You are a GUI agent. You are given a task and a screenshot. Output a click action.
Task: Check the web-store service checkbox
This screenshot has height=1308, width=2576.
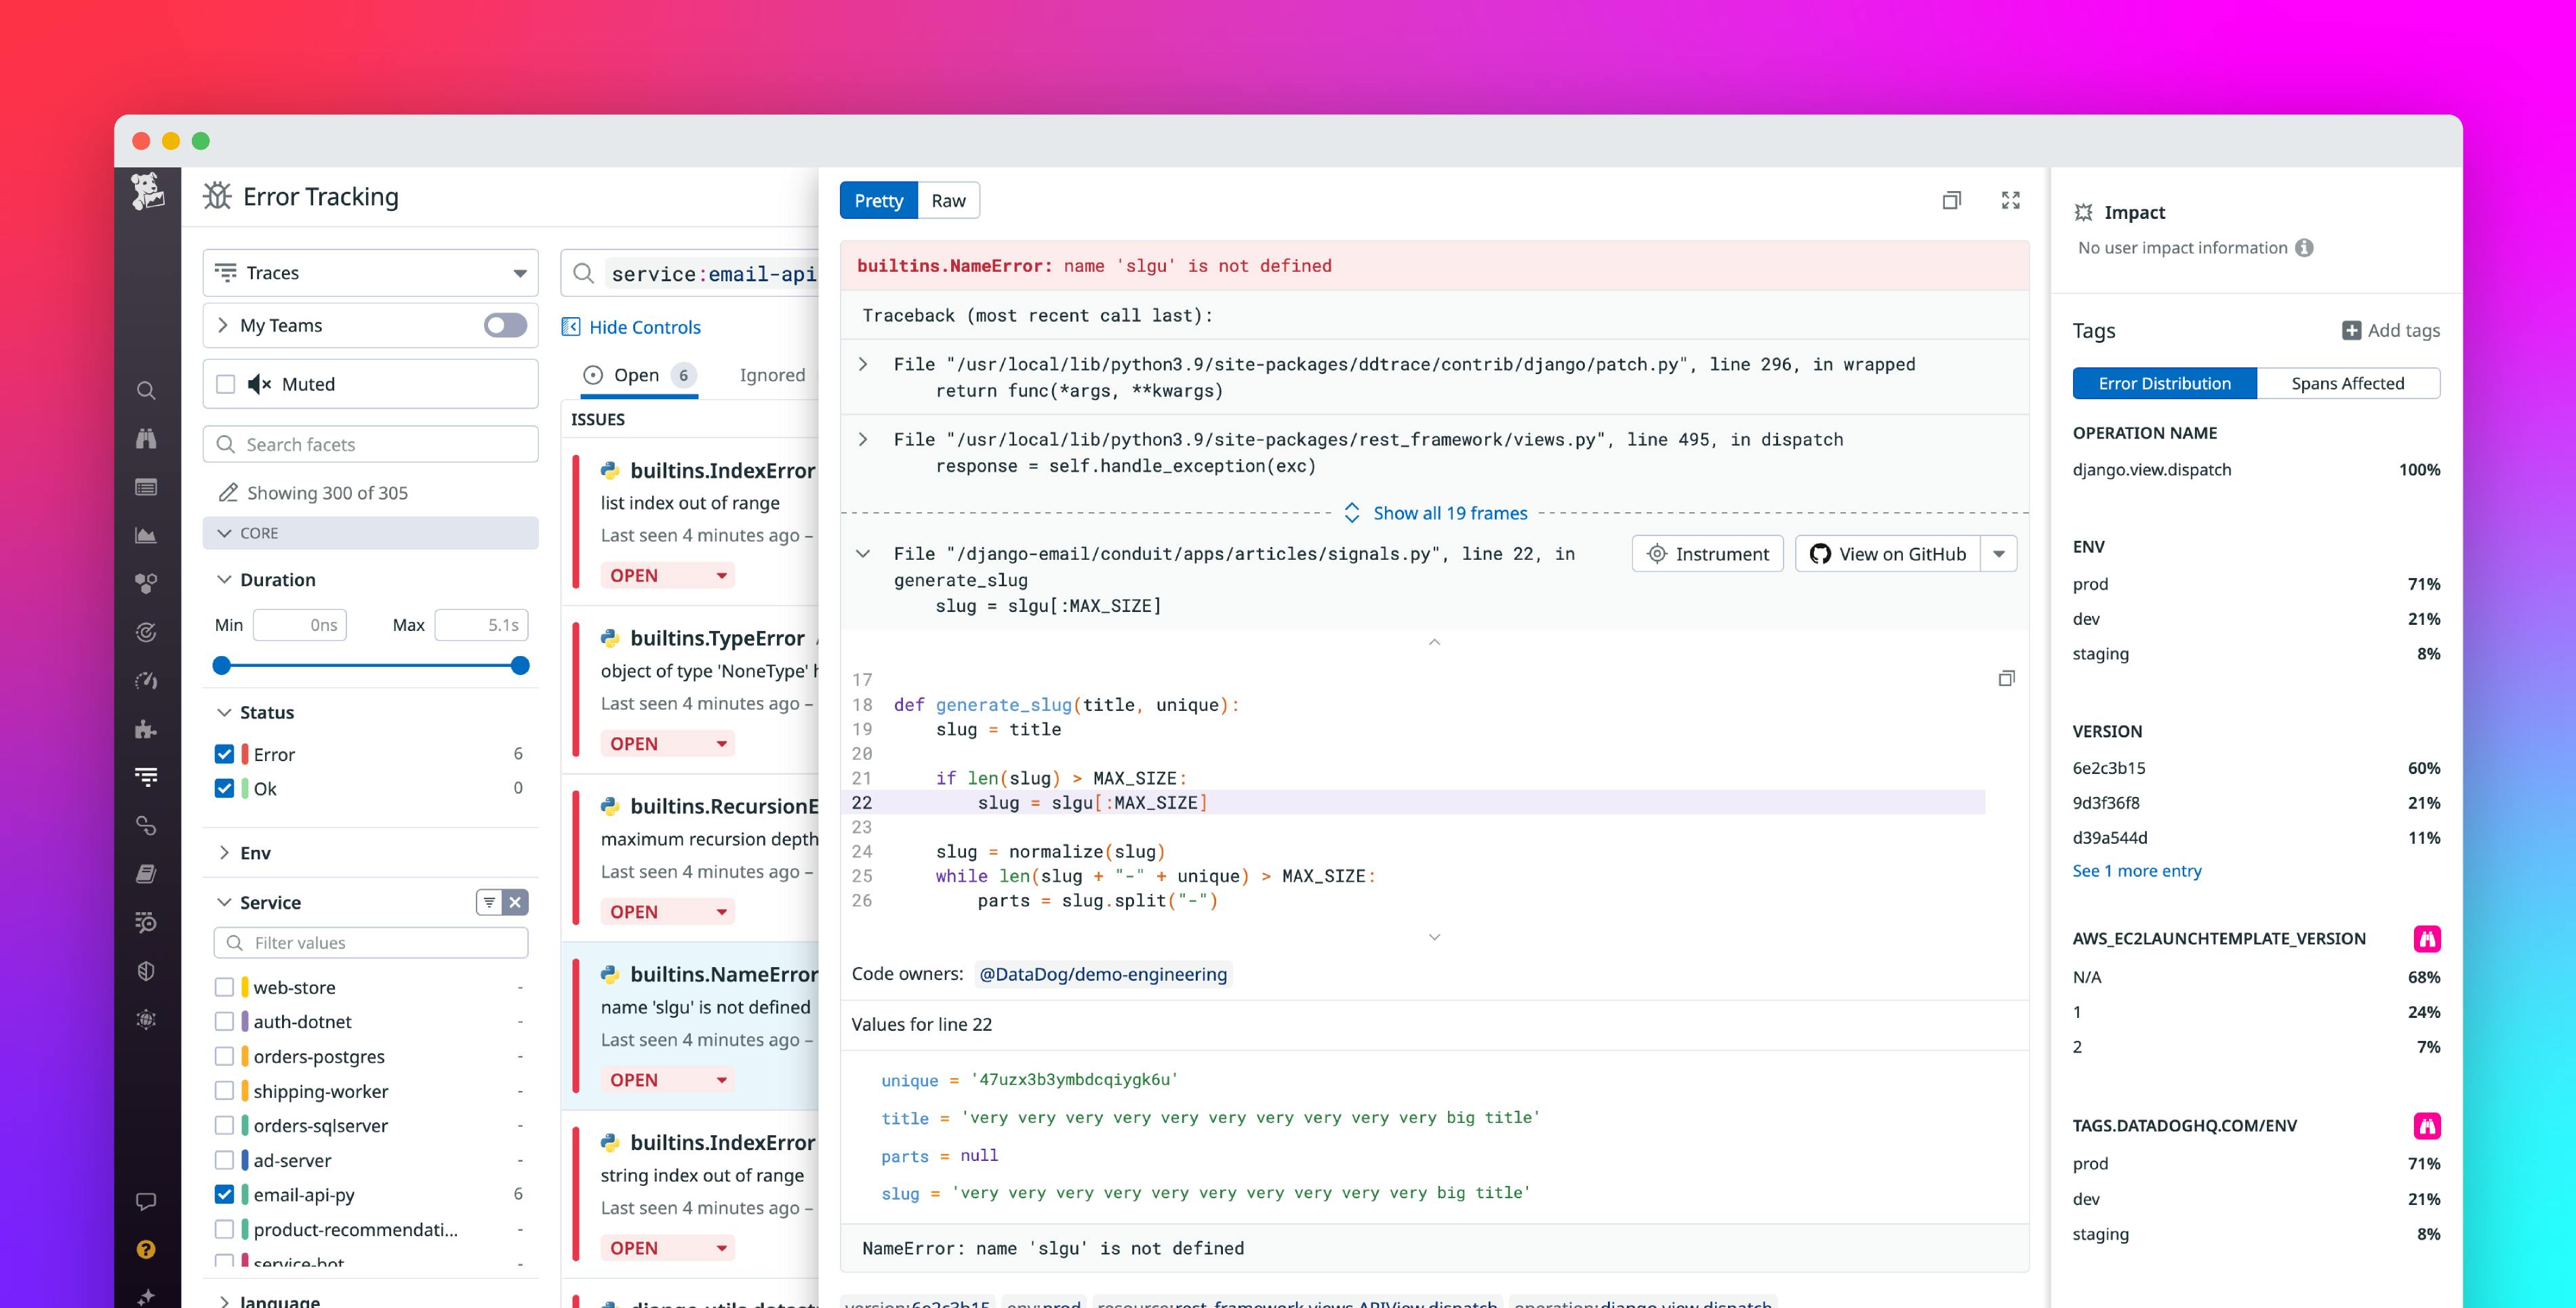click(x=224, y=987)
